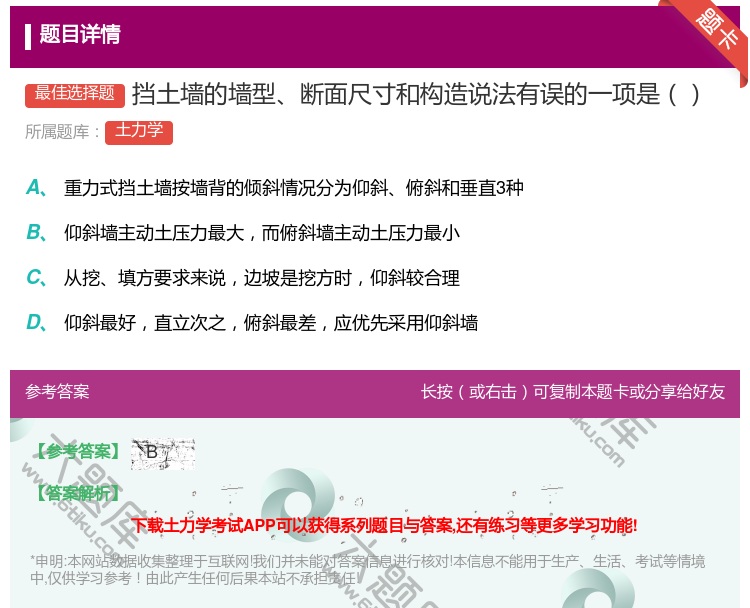Click the letter B option marker

coord(36,232)
